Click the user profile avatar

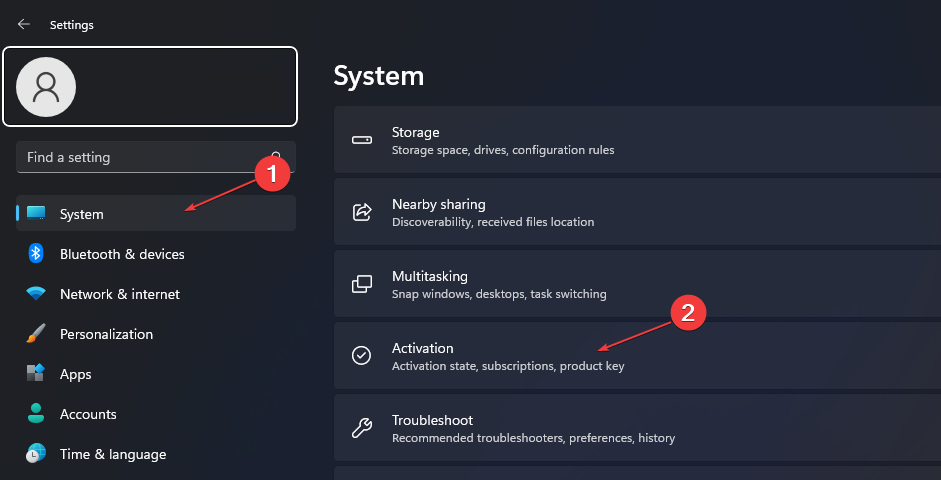46,87
